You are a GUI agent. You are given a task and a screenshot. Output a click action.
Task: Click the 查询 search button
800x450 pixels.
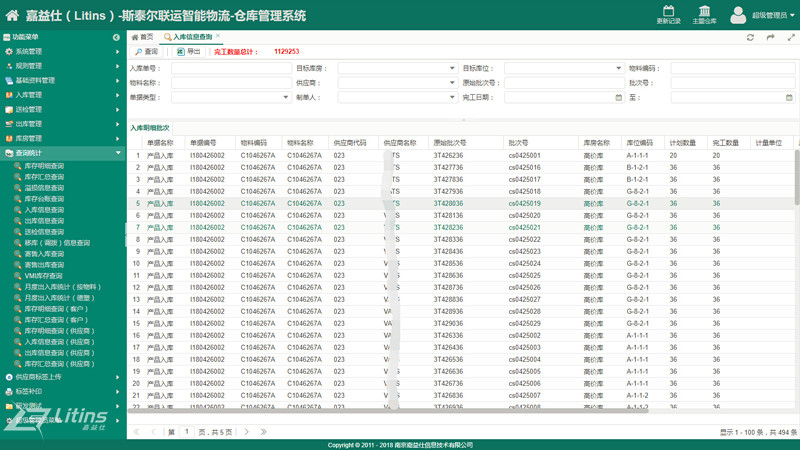coord(146,52)
